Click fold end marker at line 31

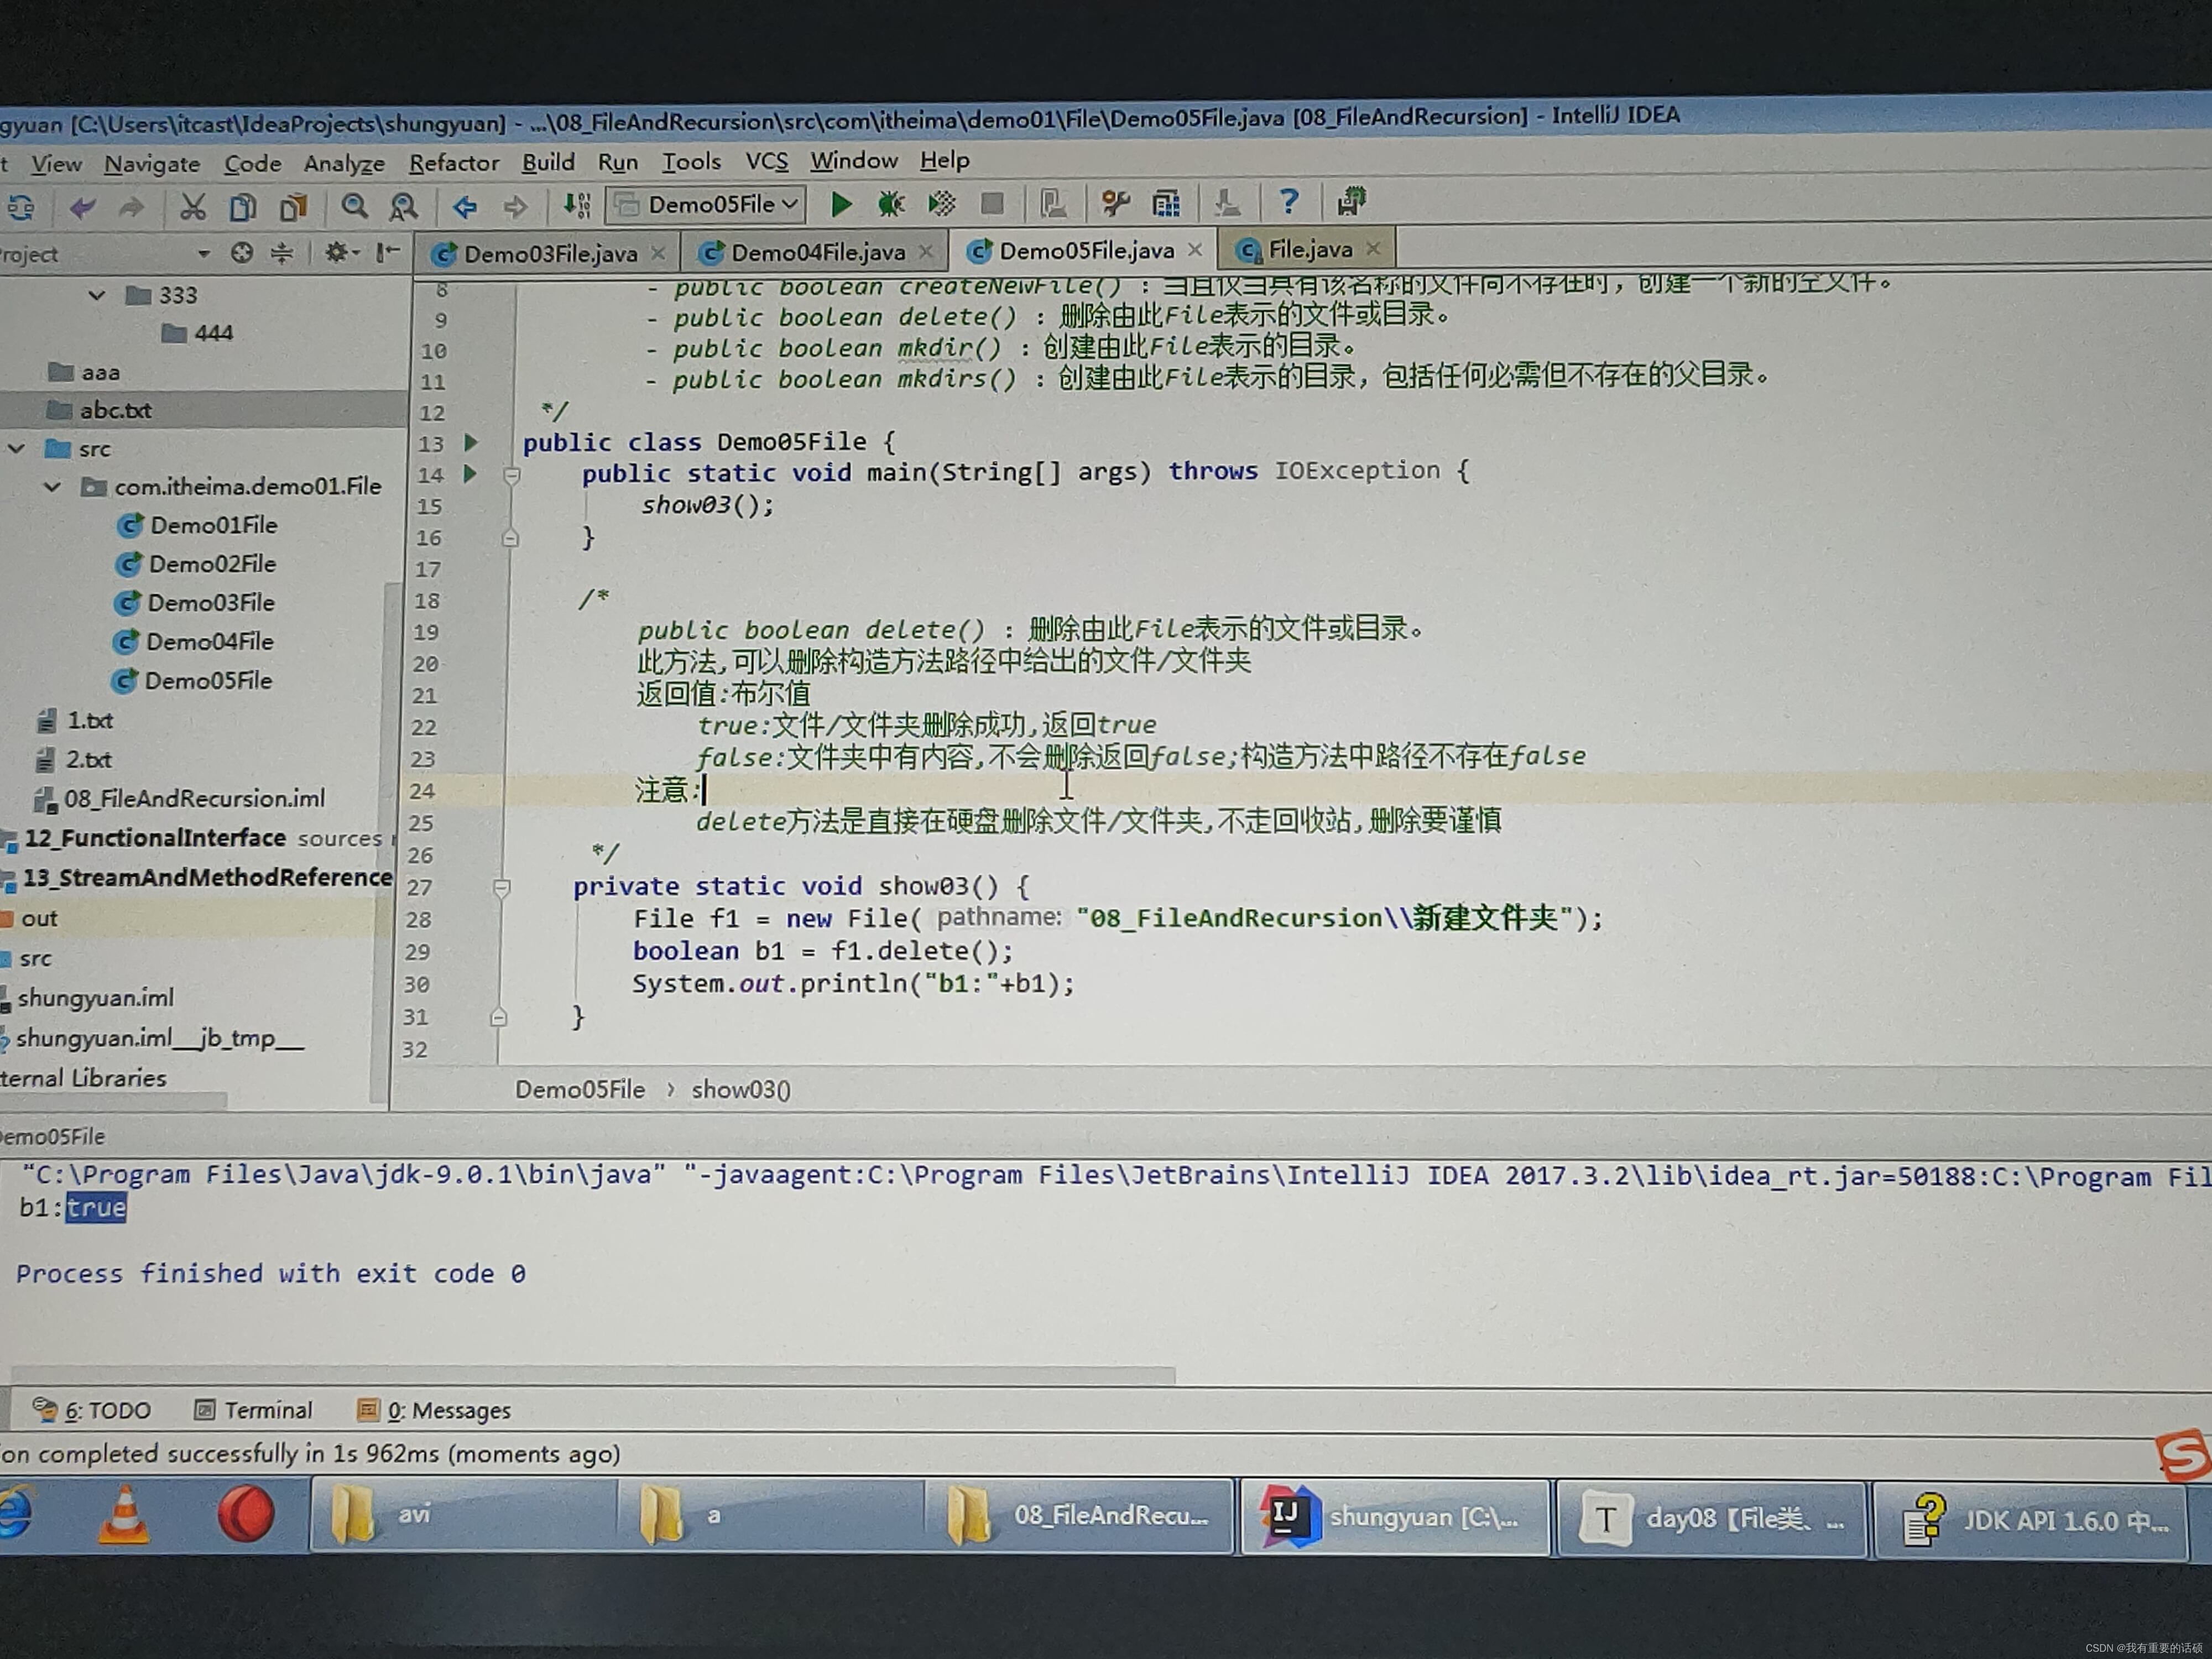coord(498,1018)
